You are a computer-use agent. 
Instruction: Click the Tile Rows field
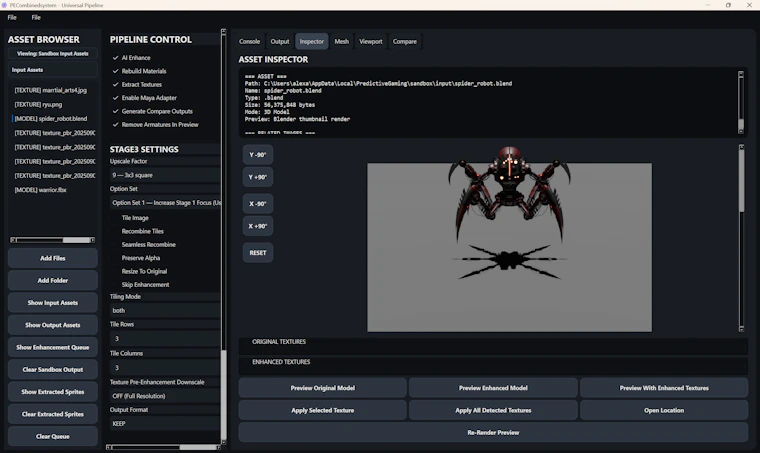165,339
